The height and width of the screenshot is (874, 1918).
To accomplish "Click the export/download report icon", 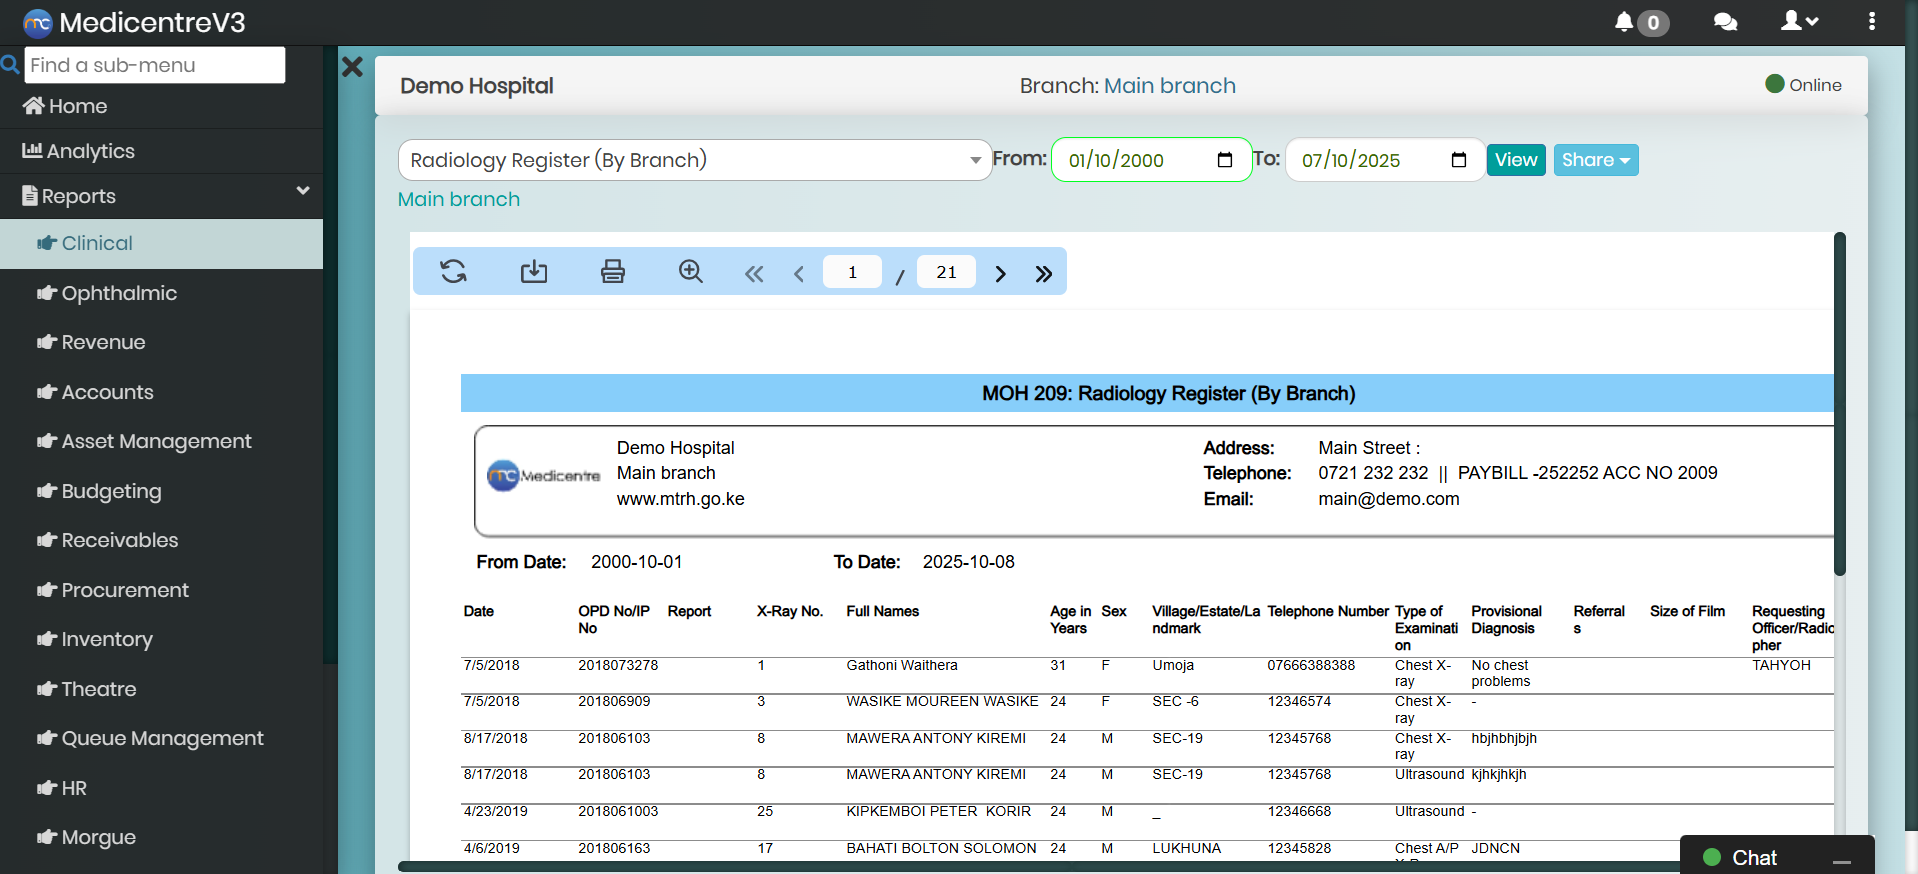I will [534, 272].
